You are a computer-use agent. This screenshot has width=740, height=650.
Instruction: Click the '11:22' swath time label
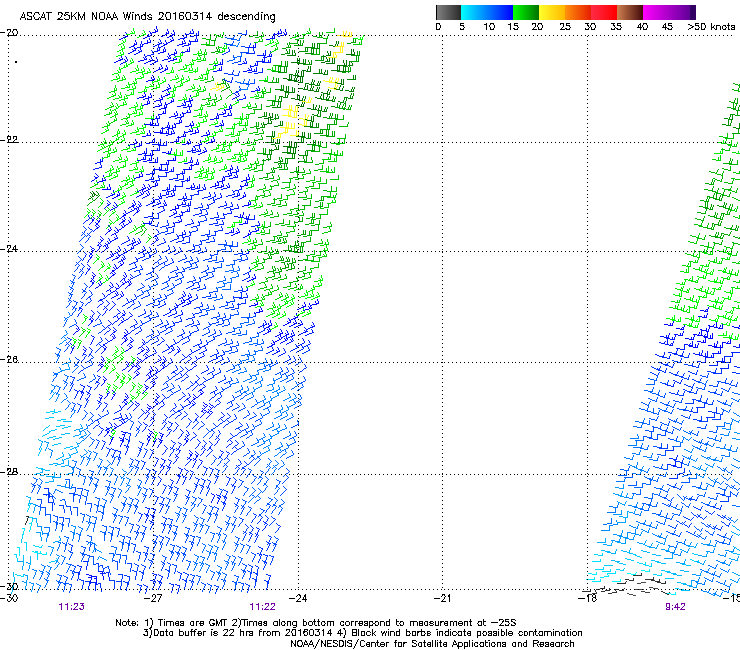[x=262, y=607]
